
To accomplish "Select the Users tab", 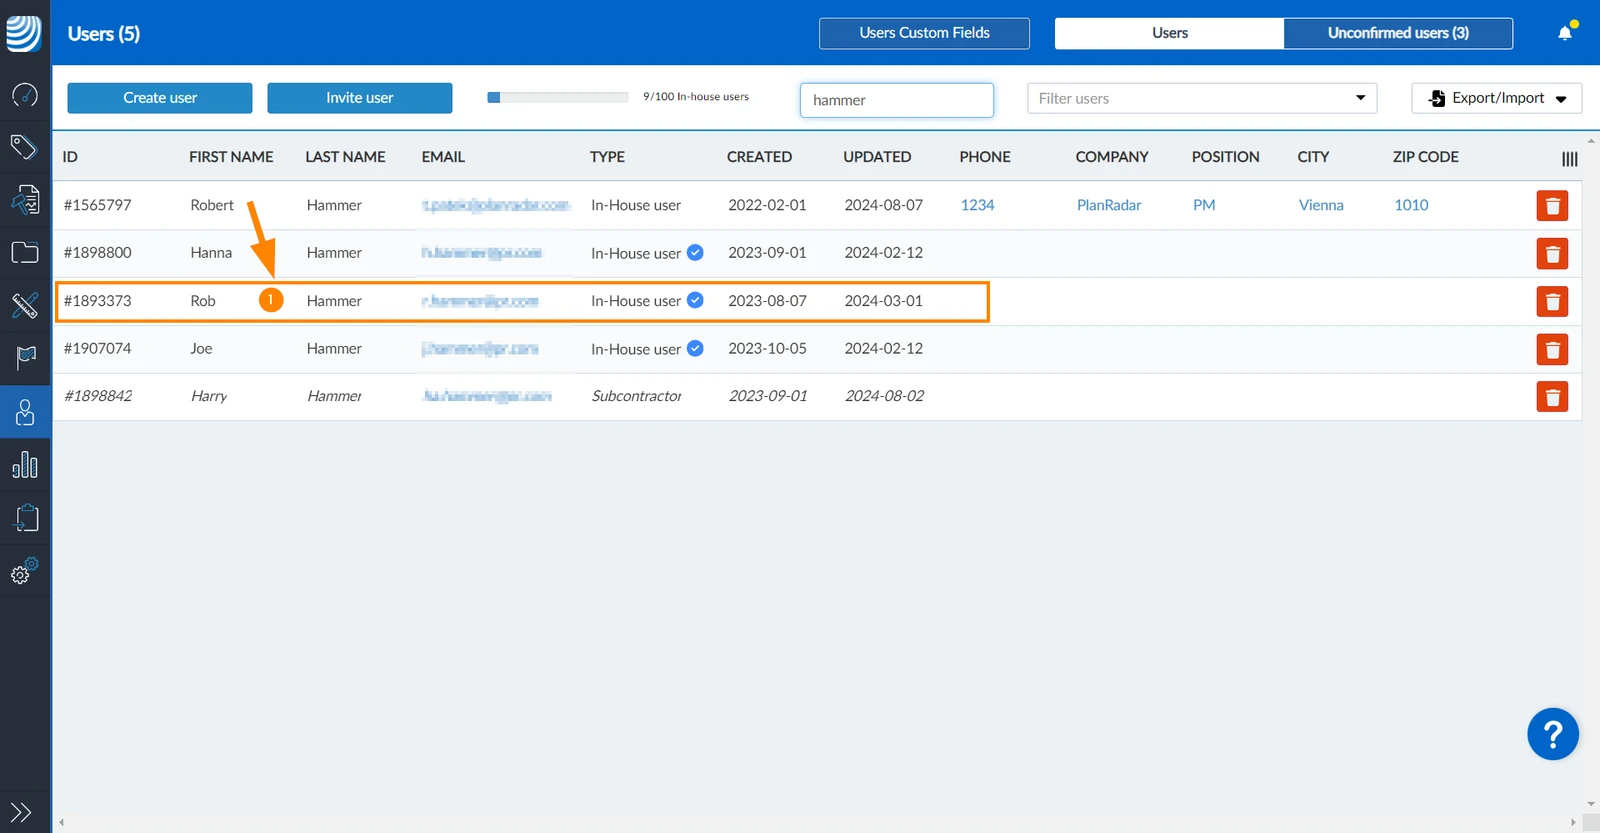I will pos(1169,33).
